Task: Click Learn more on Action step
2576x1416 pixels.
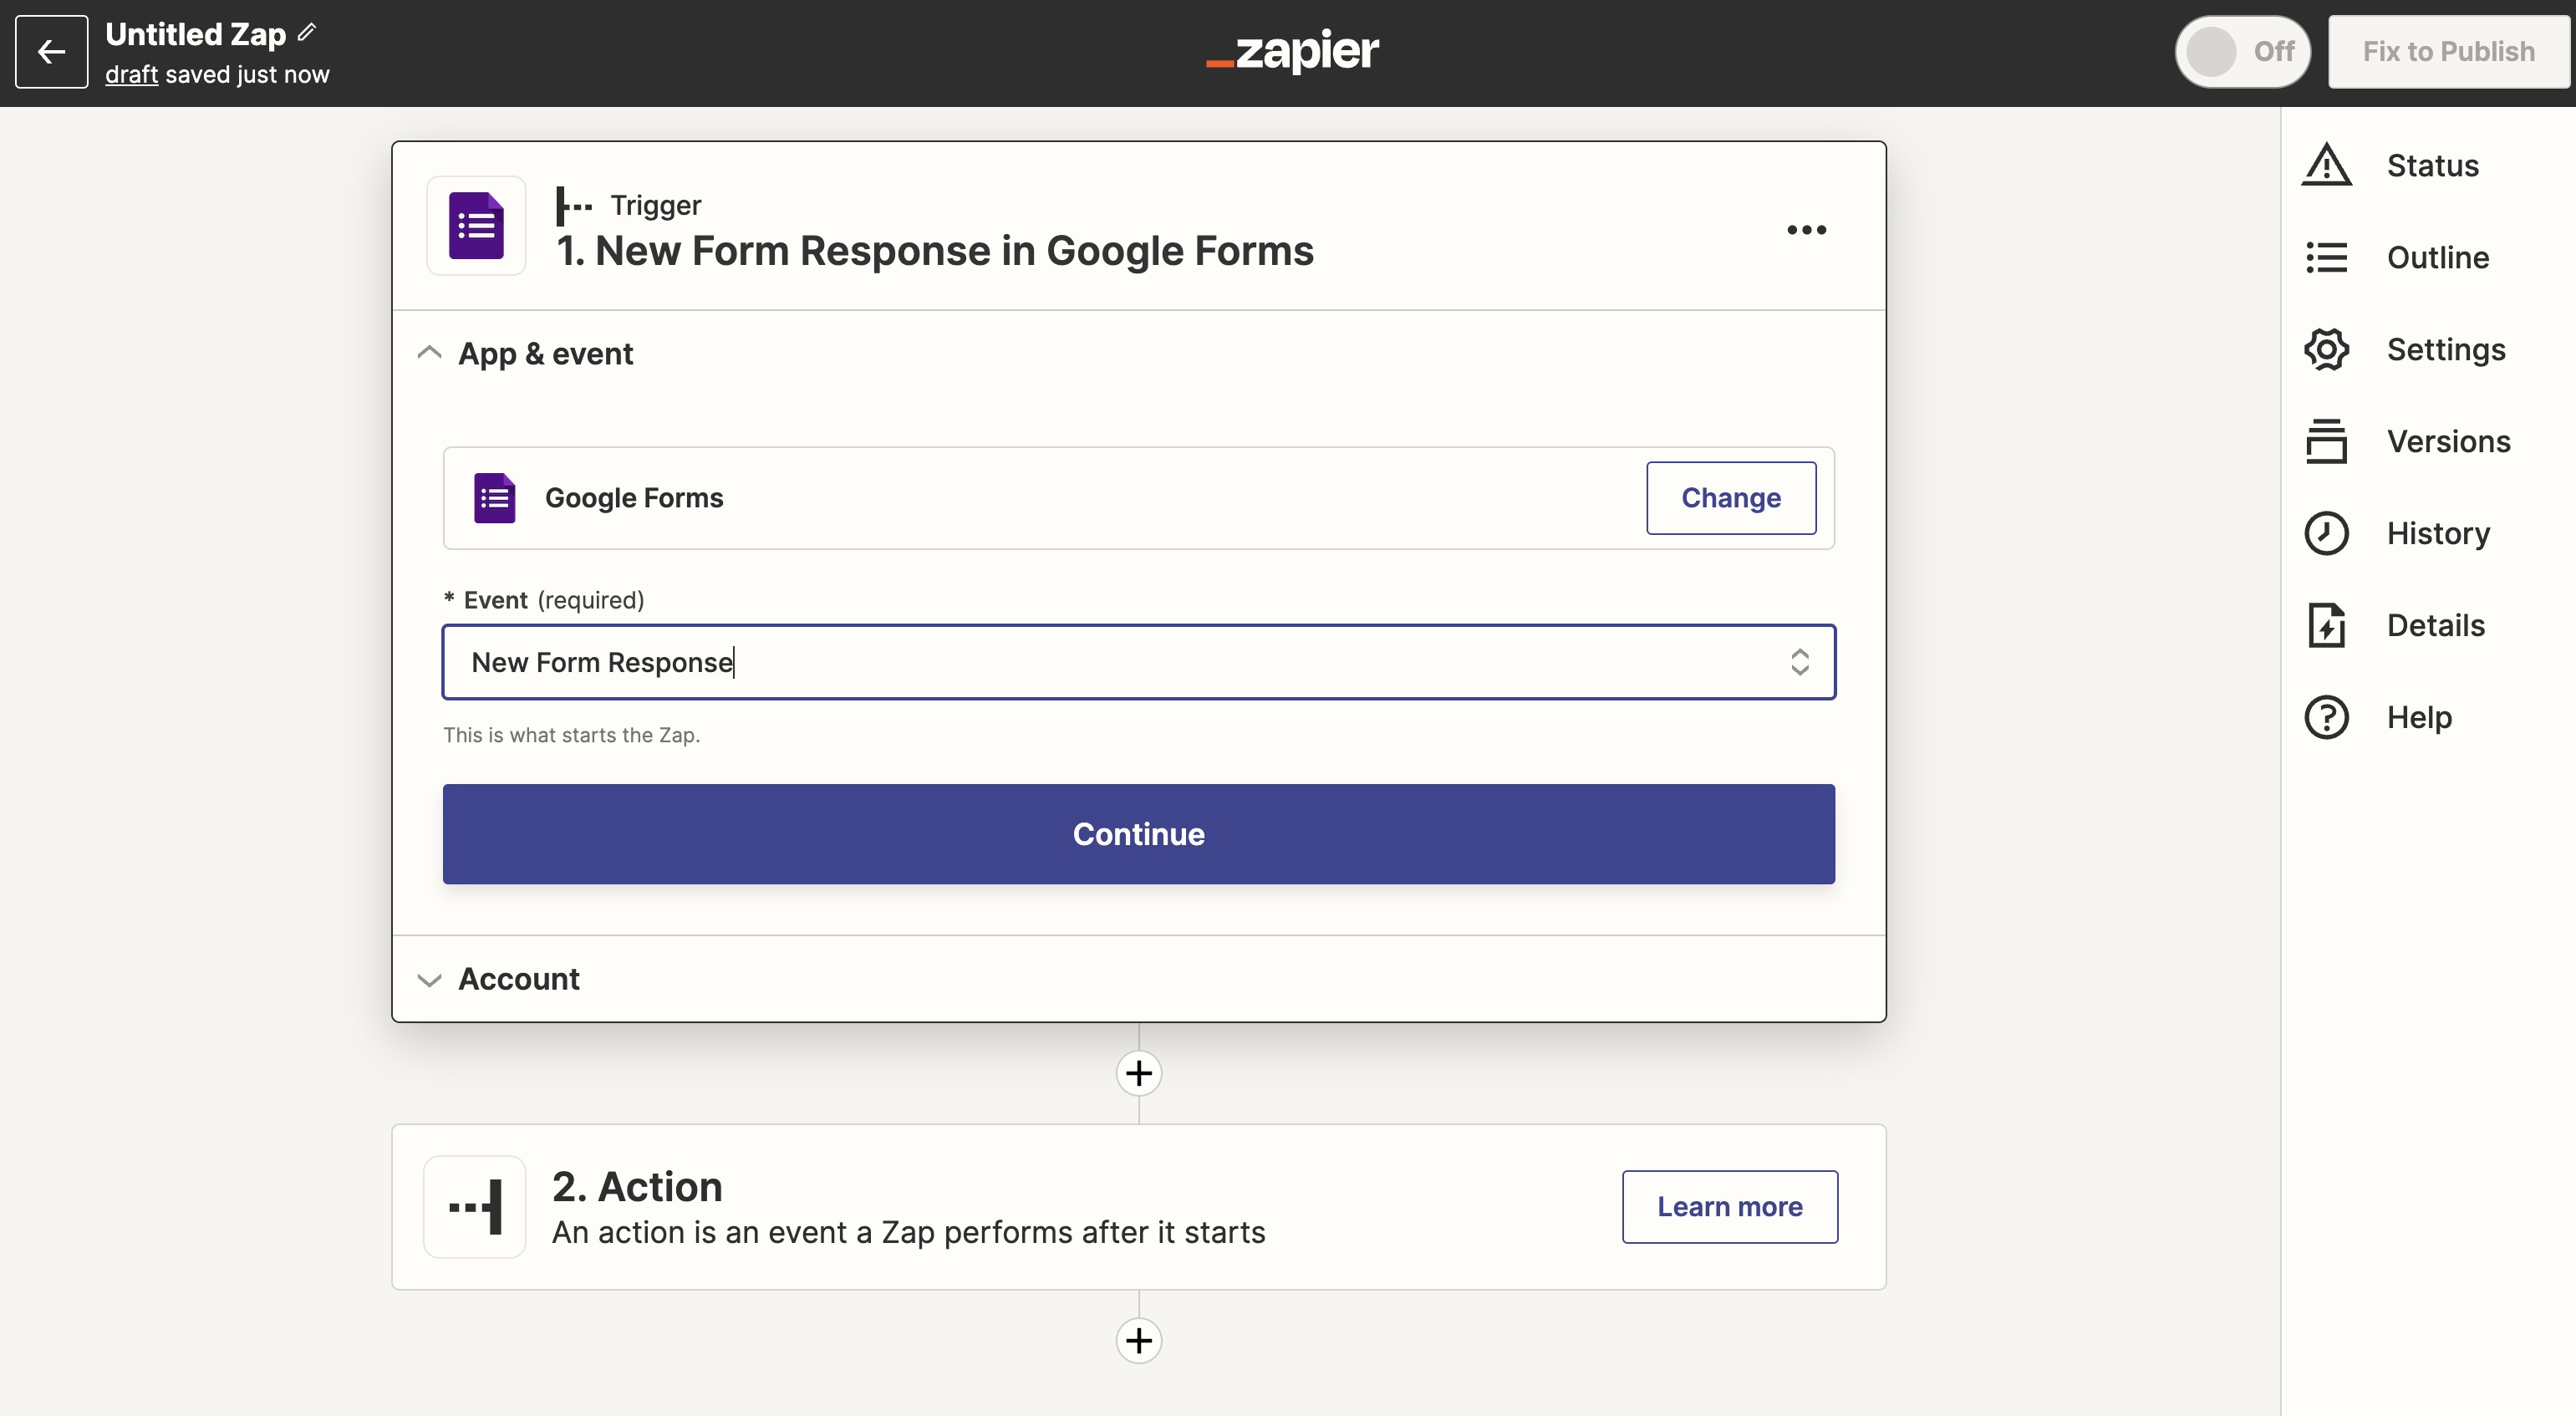Action: pos(1729,1207)
